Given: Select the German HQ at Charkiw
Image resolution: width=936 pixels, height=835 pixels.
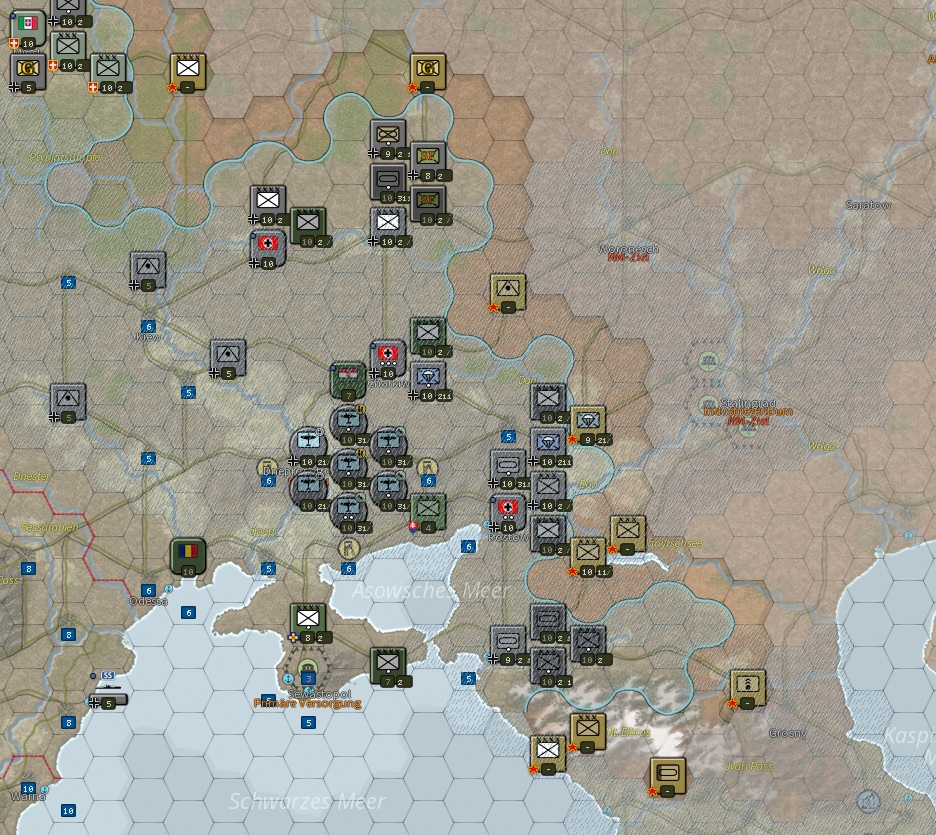Looking at the screenshot, I should pos(388,359).
